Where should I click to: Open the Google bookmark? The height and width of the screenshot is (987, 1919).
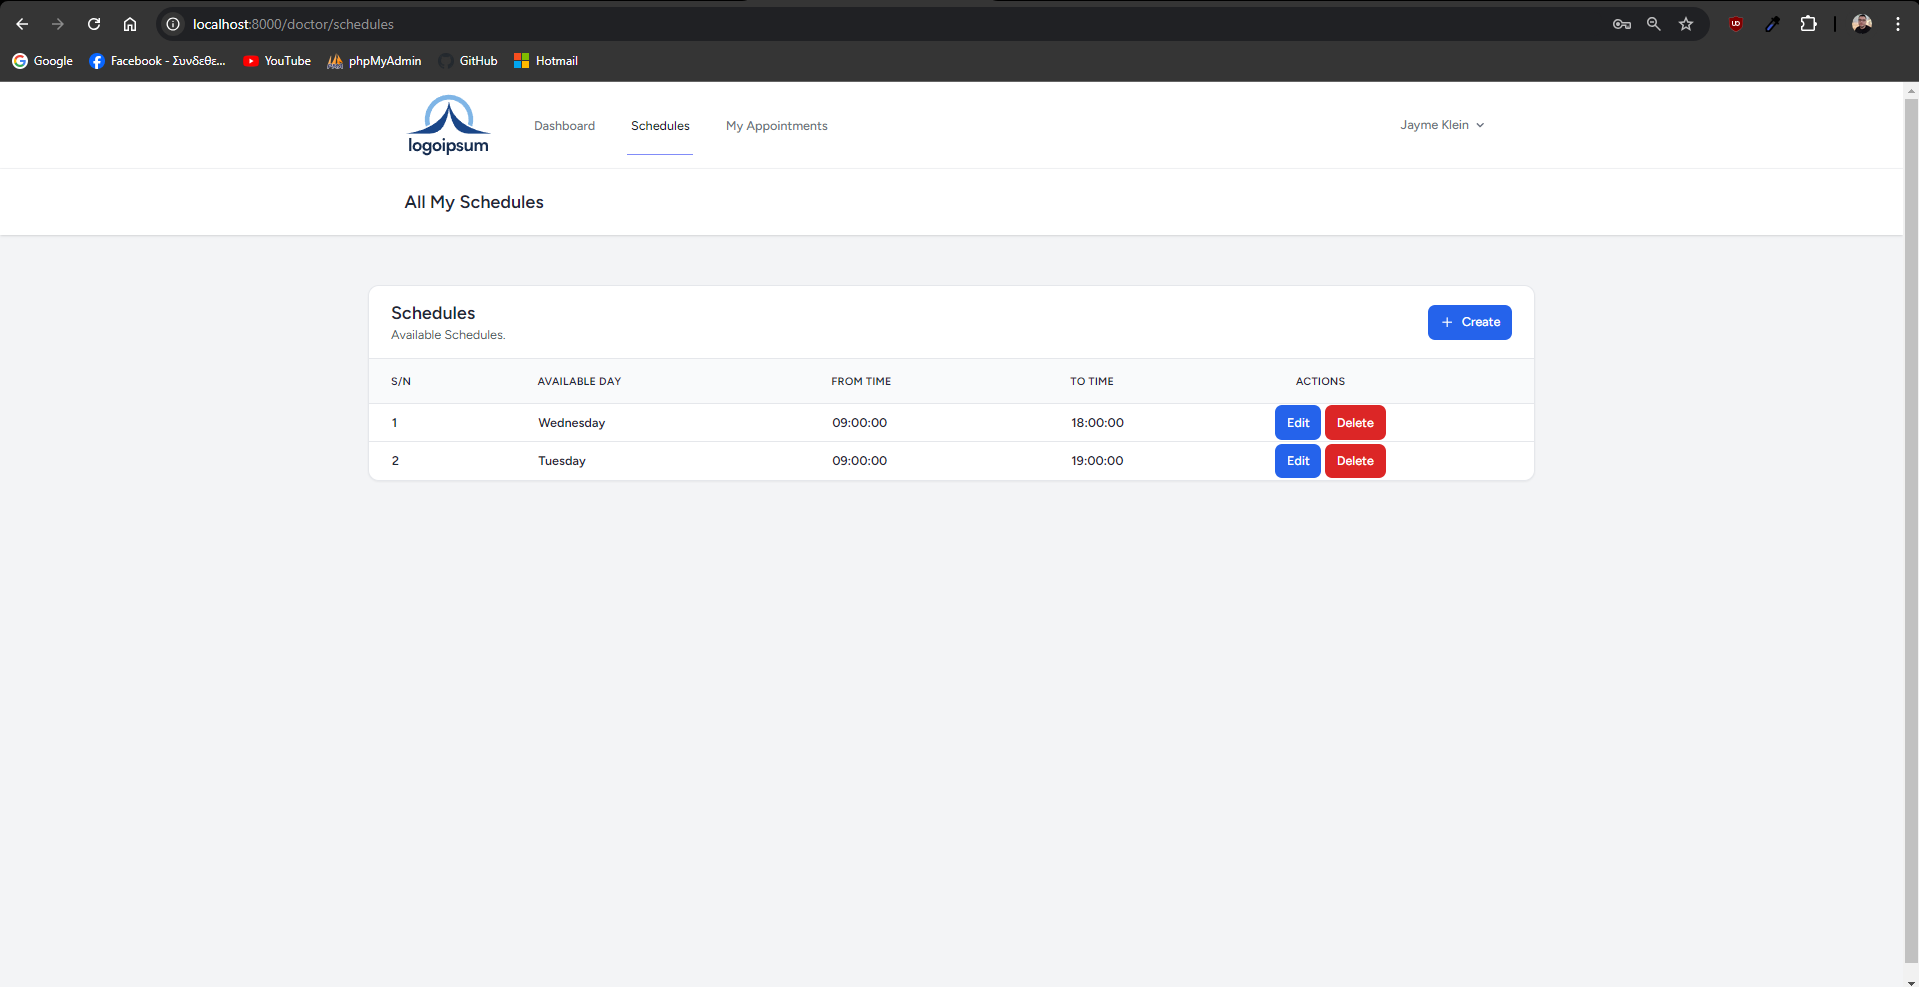point(42,61)
